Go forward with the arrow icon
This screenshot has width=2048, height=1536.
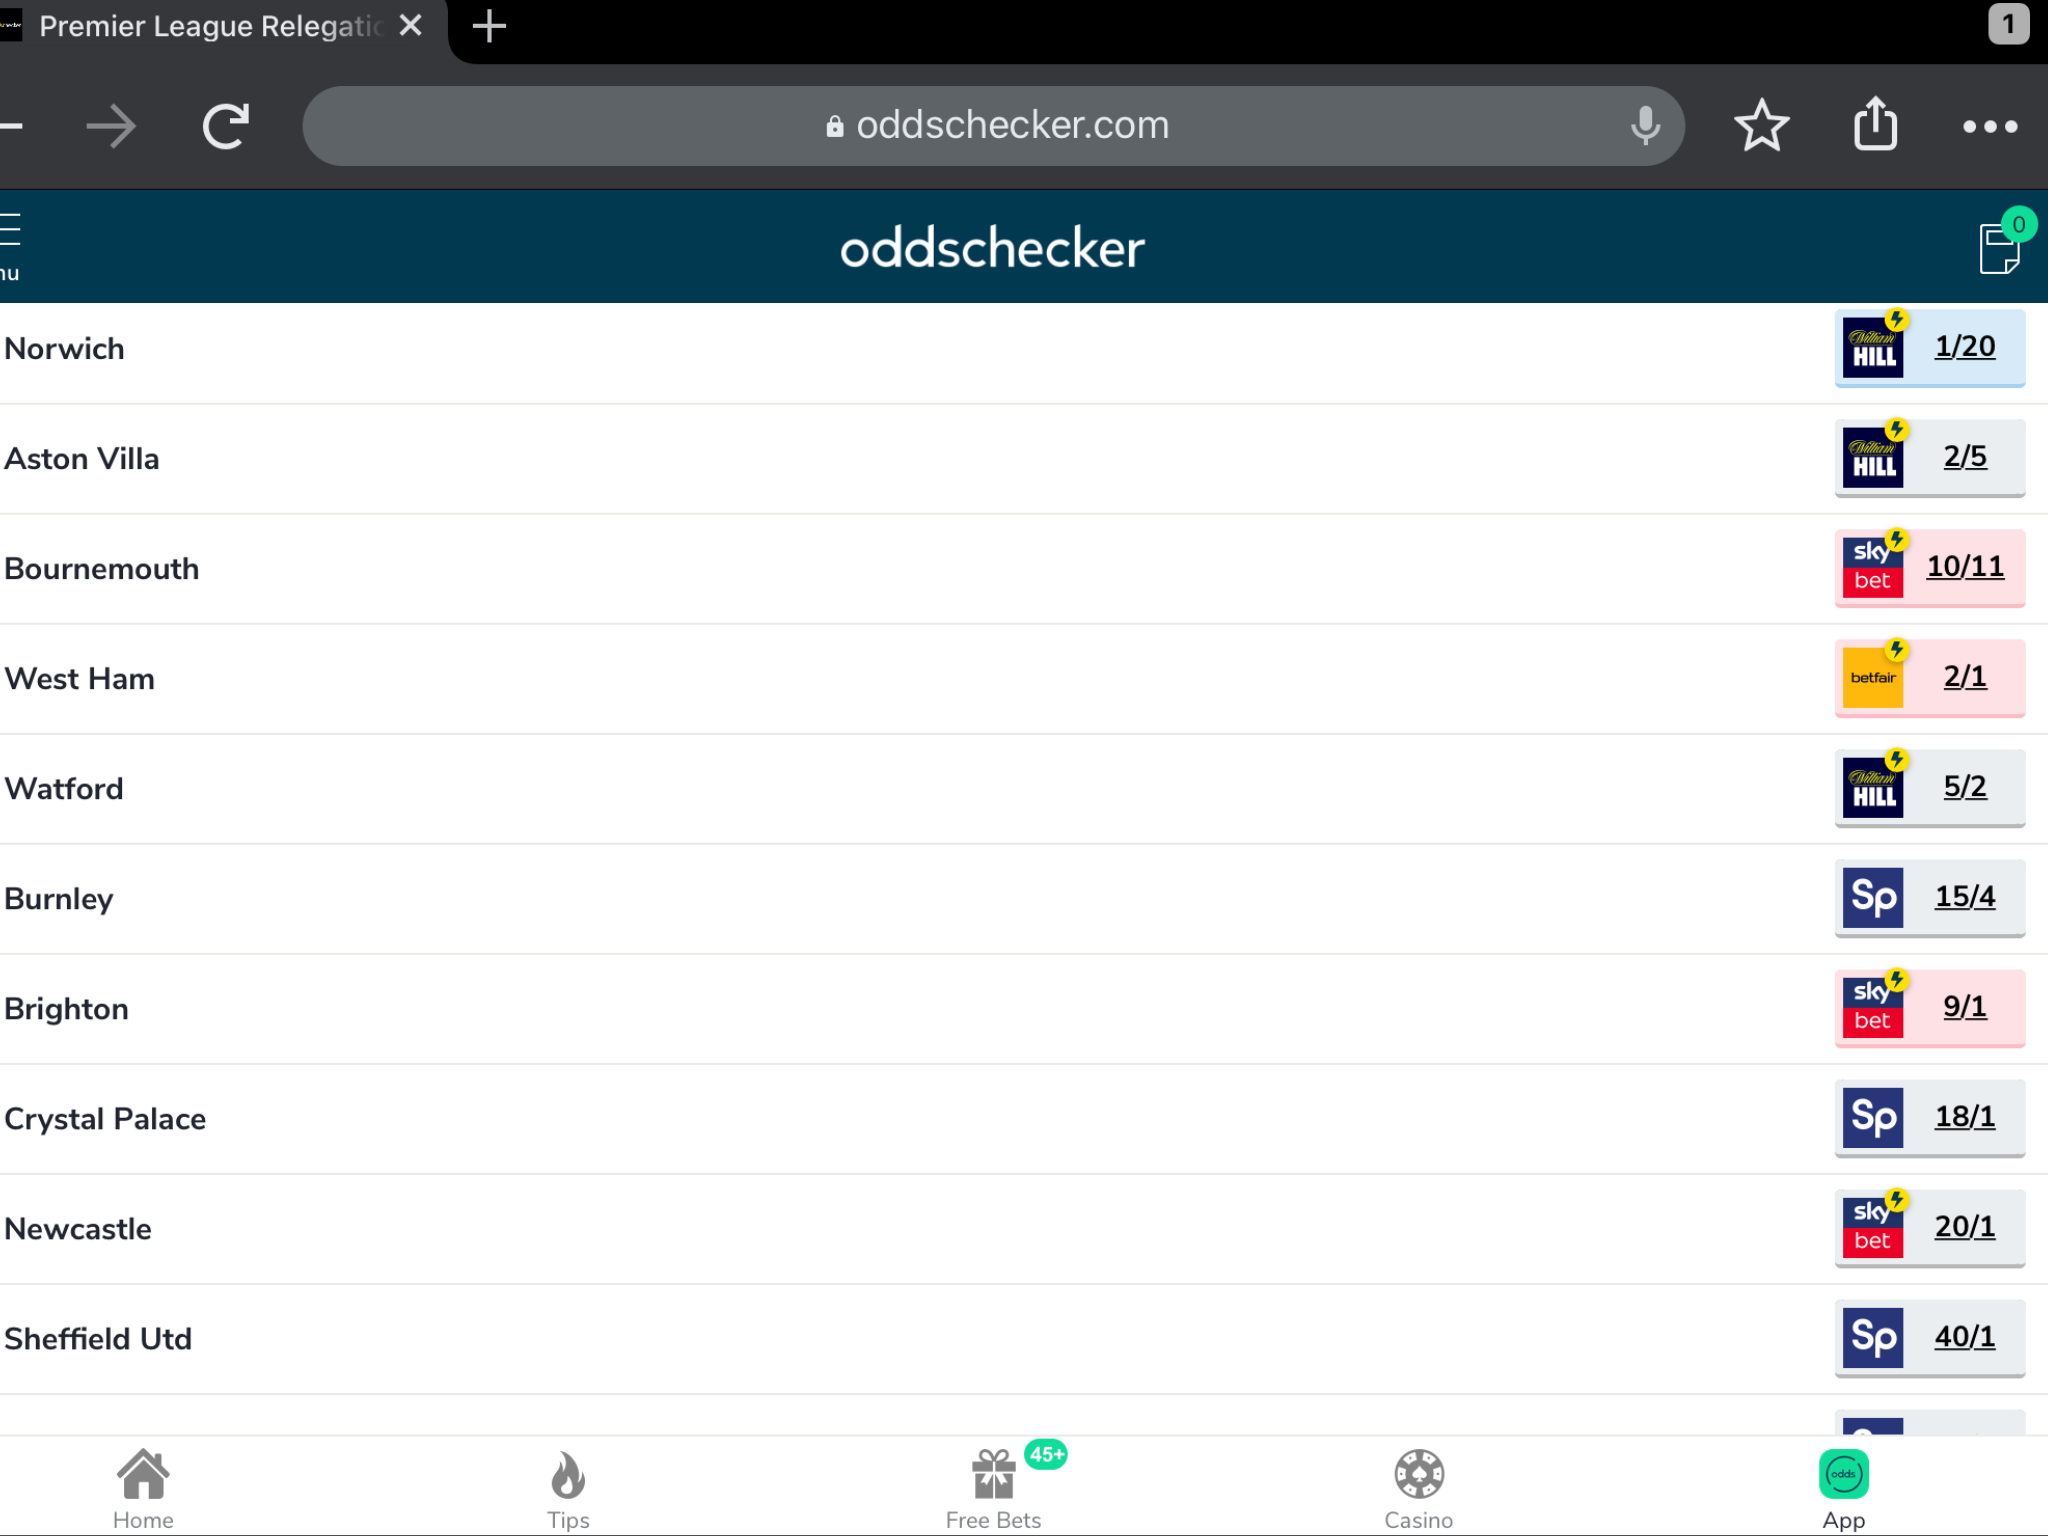click(x=111, y=126)
